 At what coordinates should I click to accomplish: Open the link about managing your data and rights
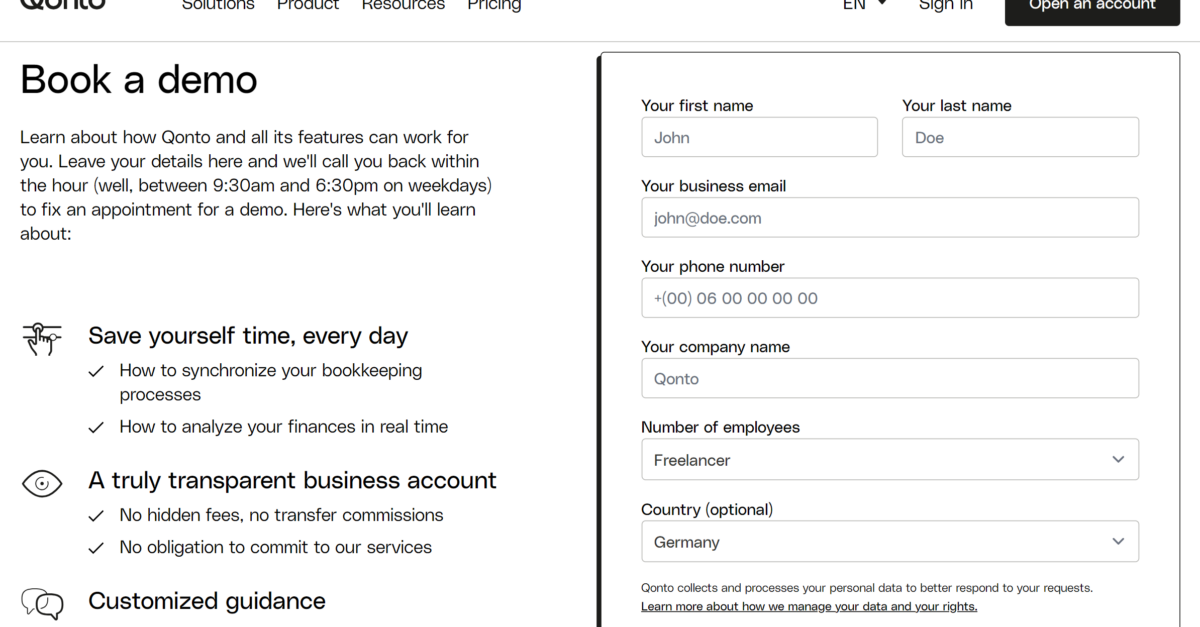(x=809, y=607)
